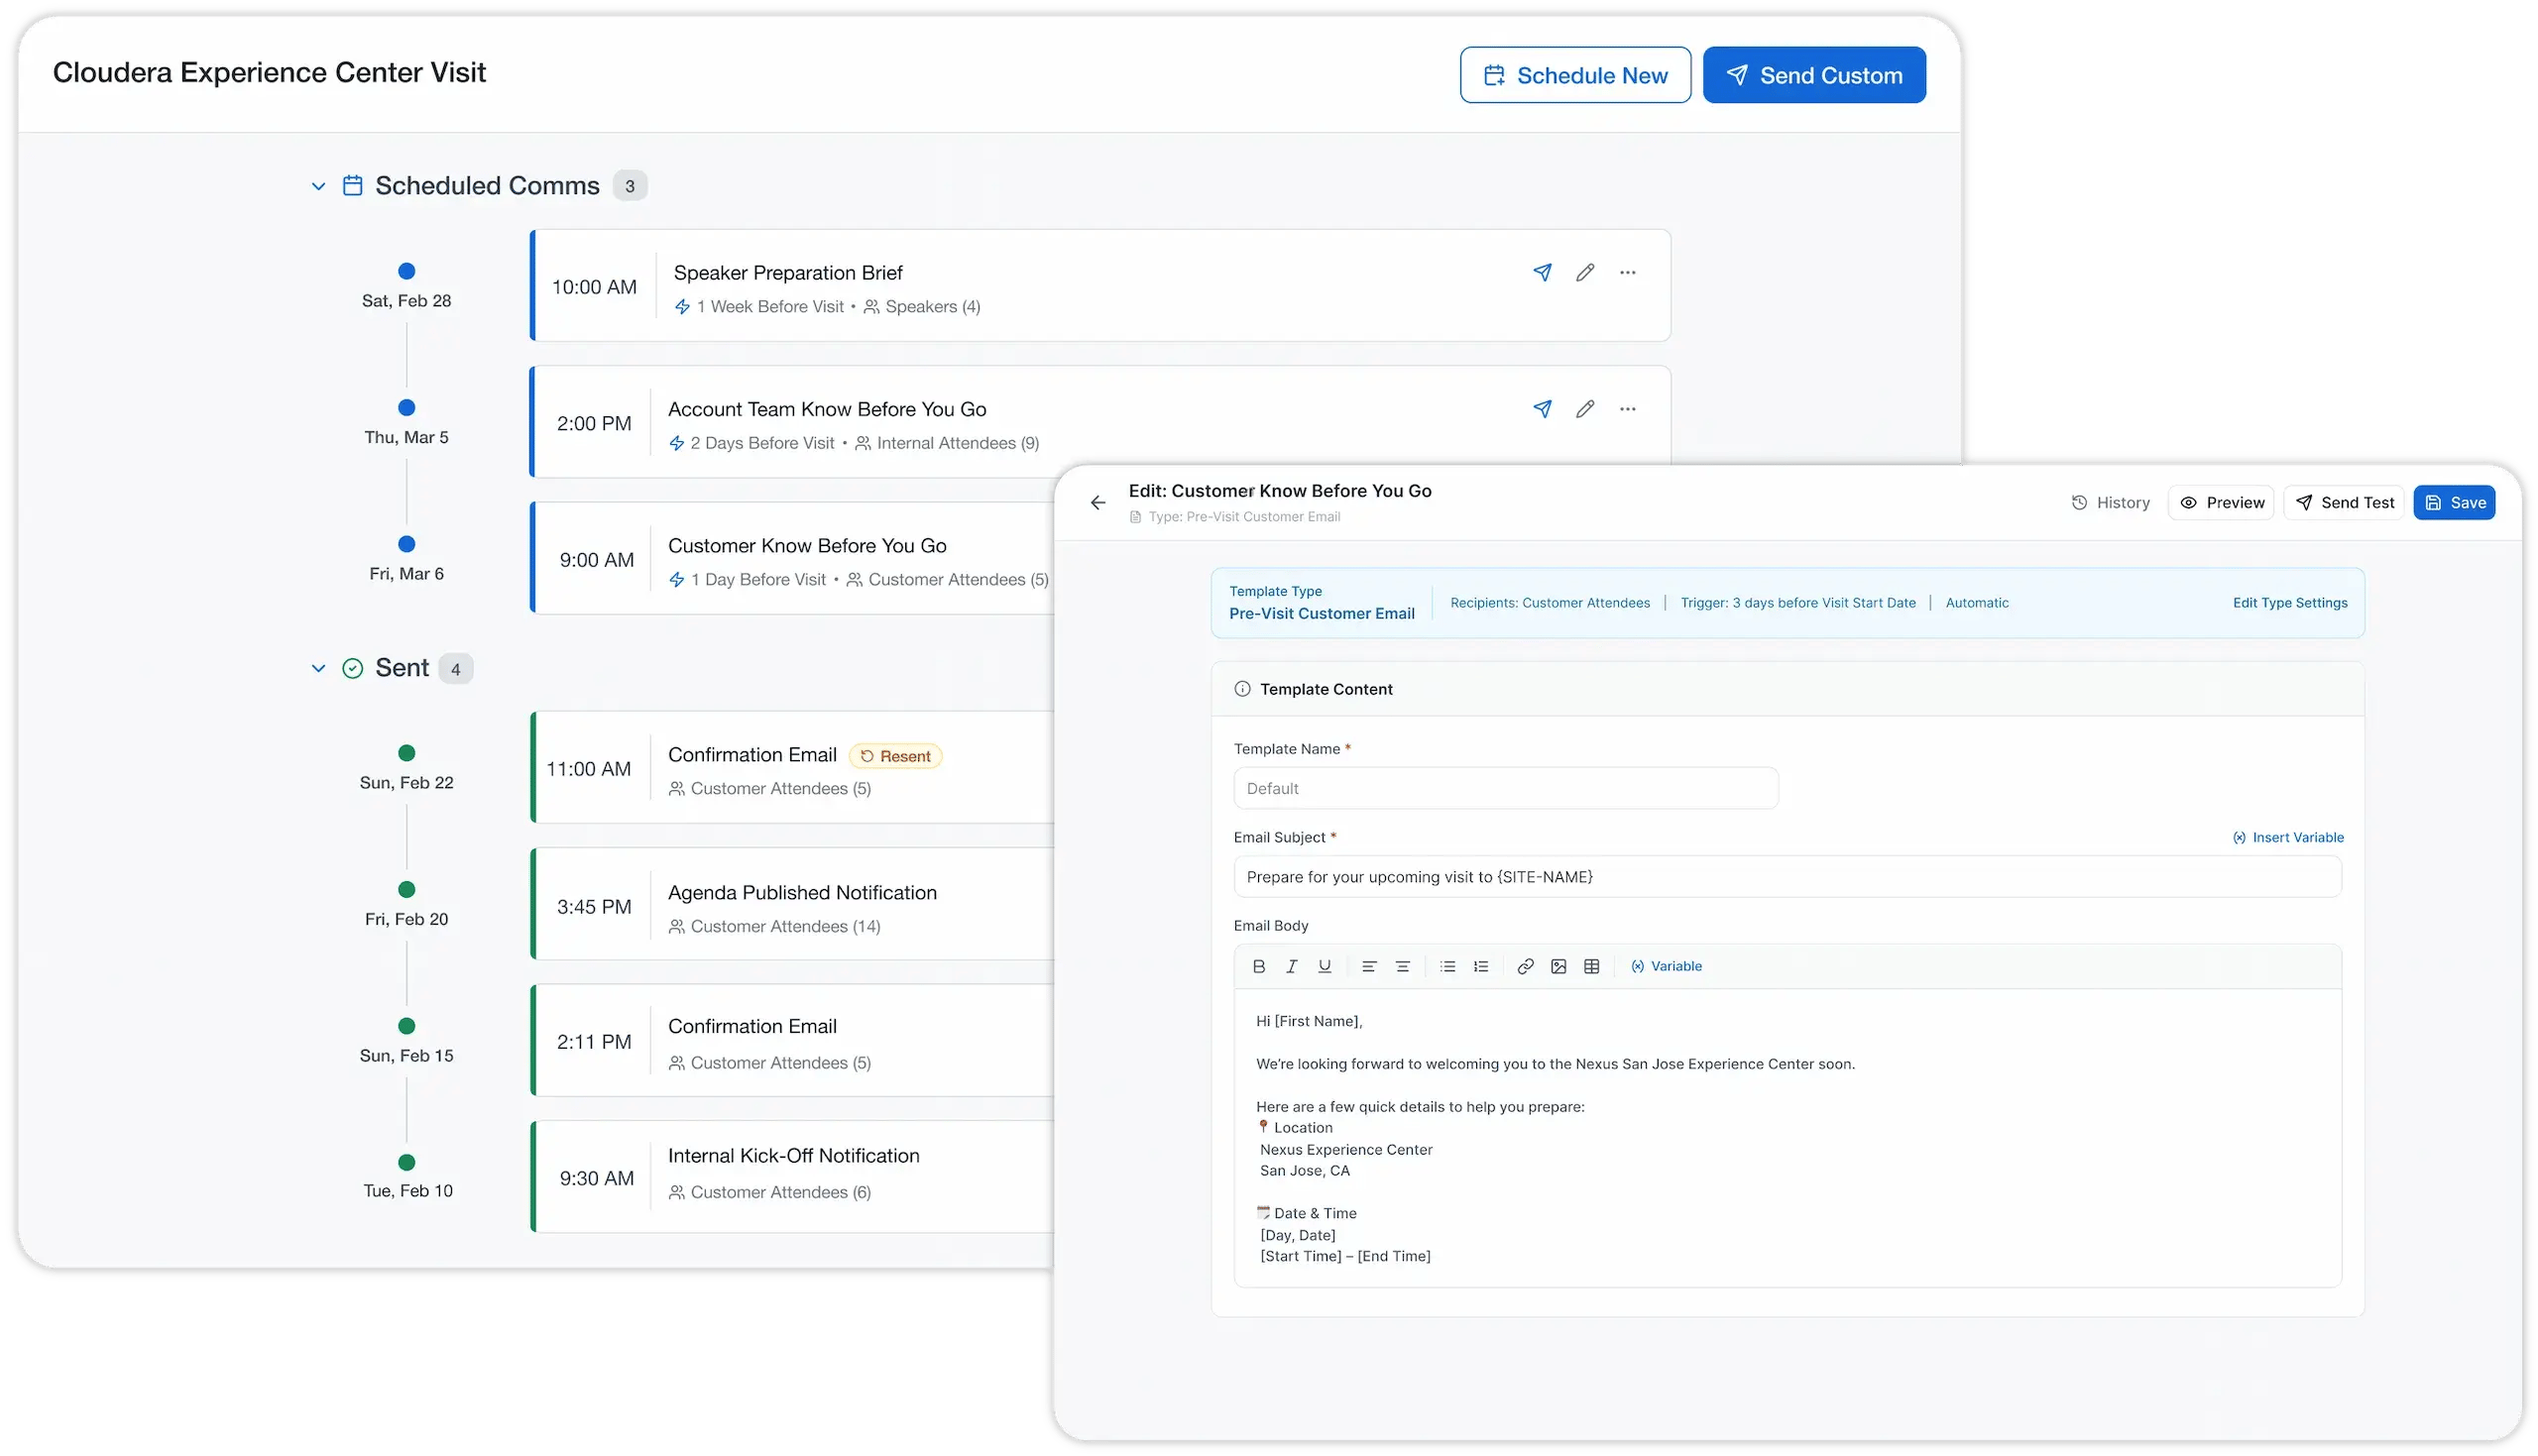
Task: Edit Account Team Know Before You Go with pencil icon
Action: (x=1585, y=409)
